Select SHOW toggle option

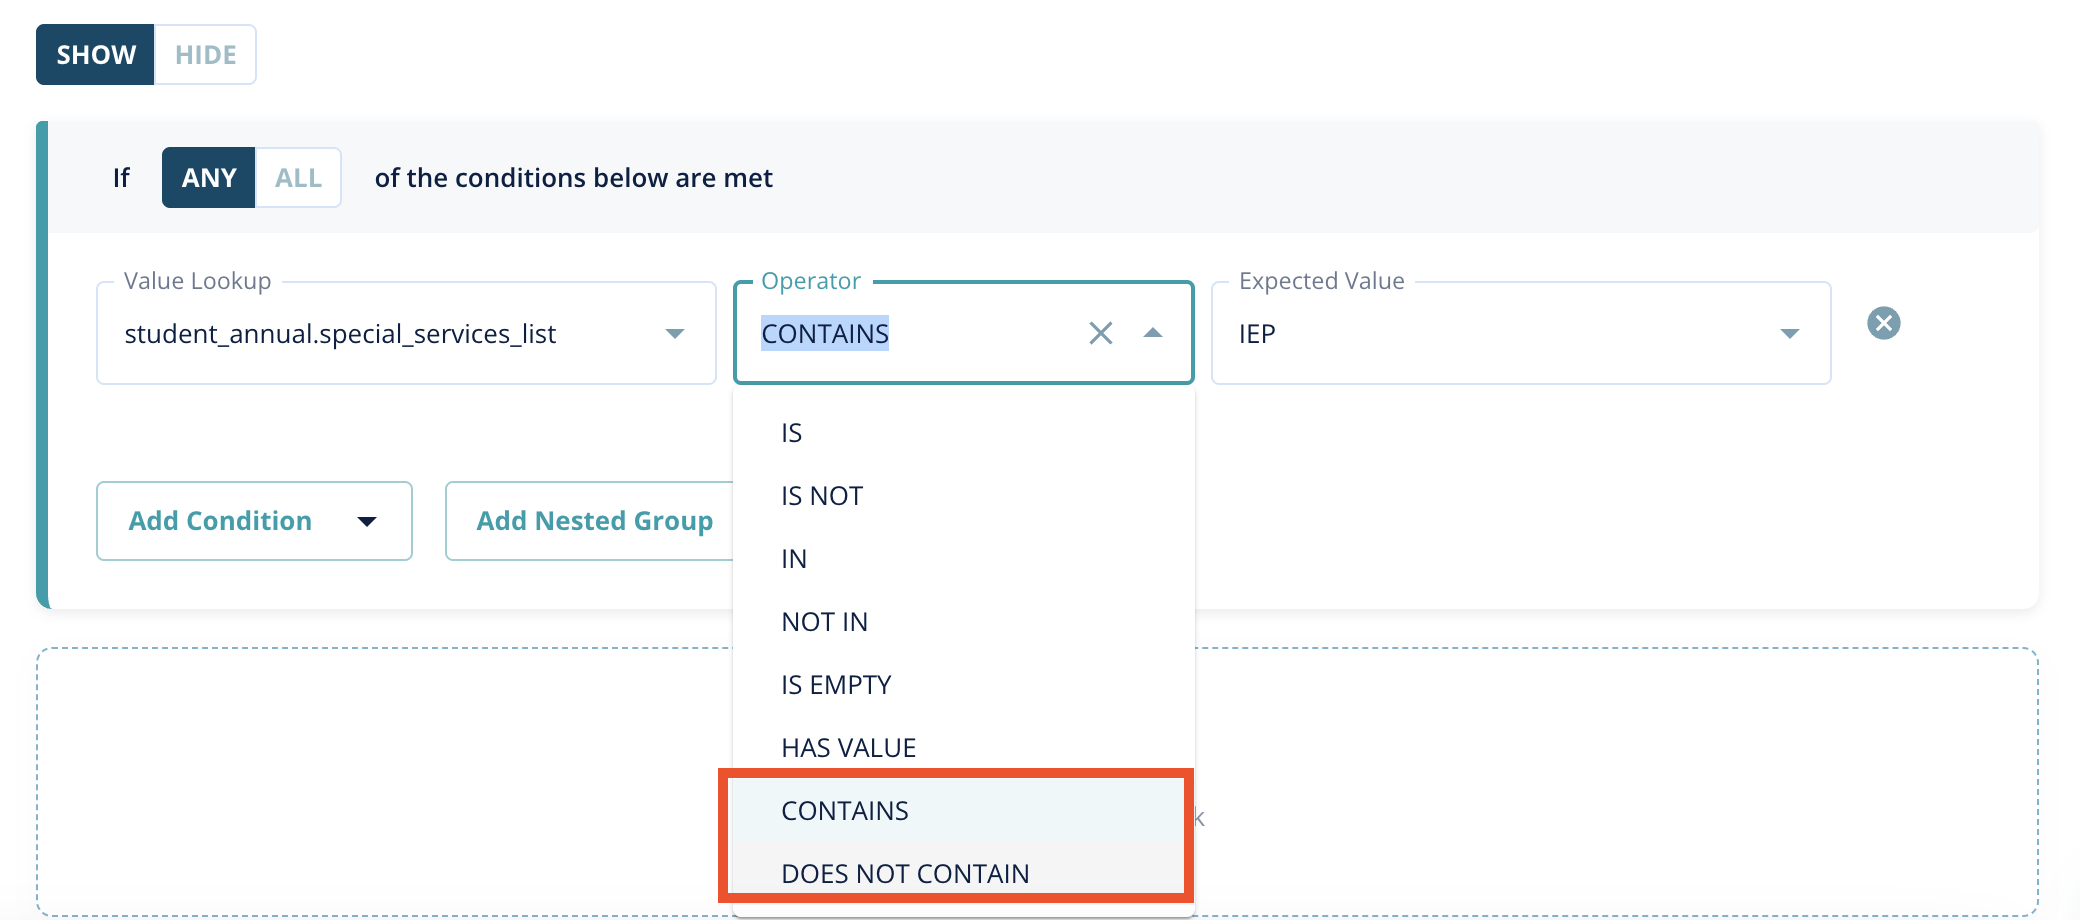(x=96, y=55)
